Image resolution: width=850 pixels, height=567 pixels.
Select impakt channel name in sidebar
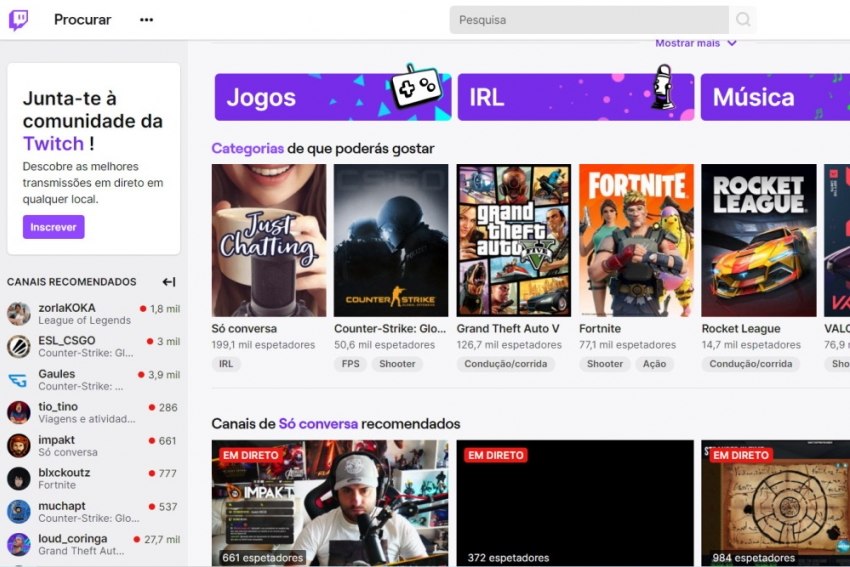[x=56, y=440]
